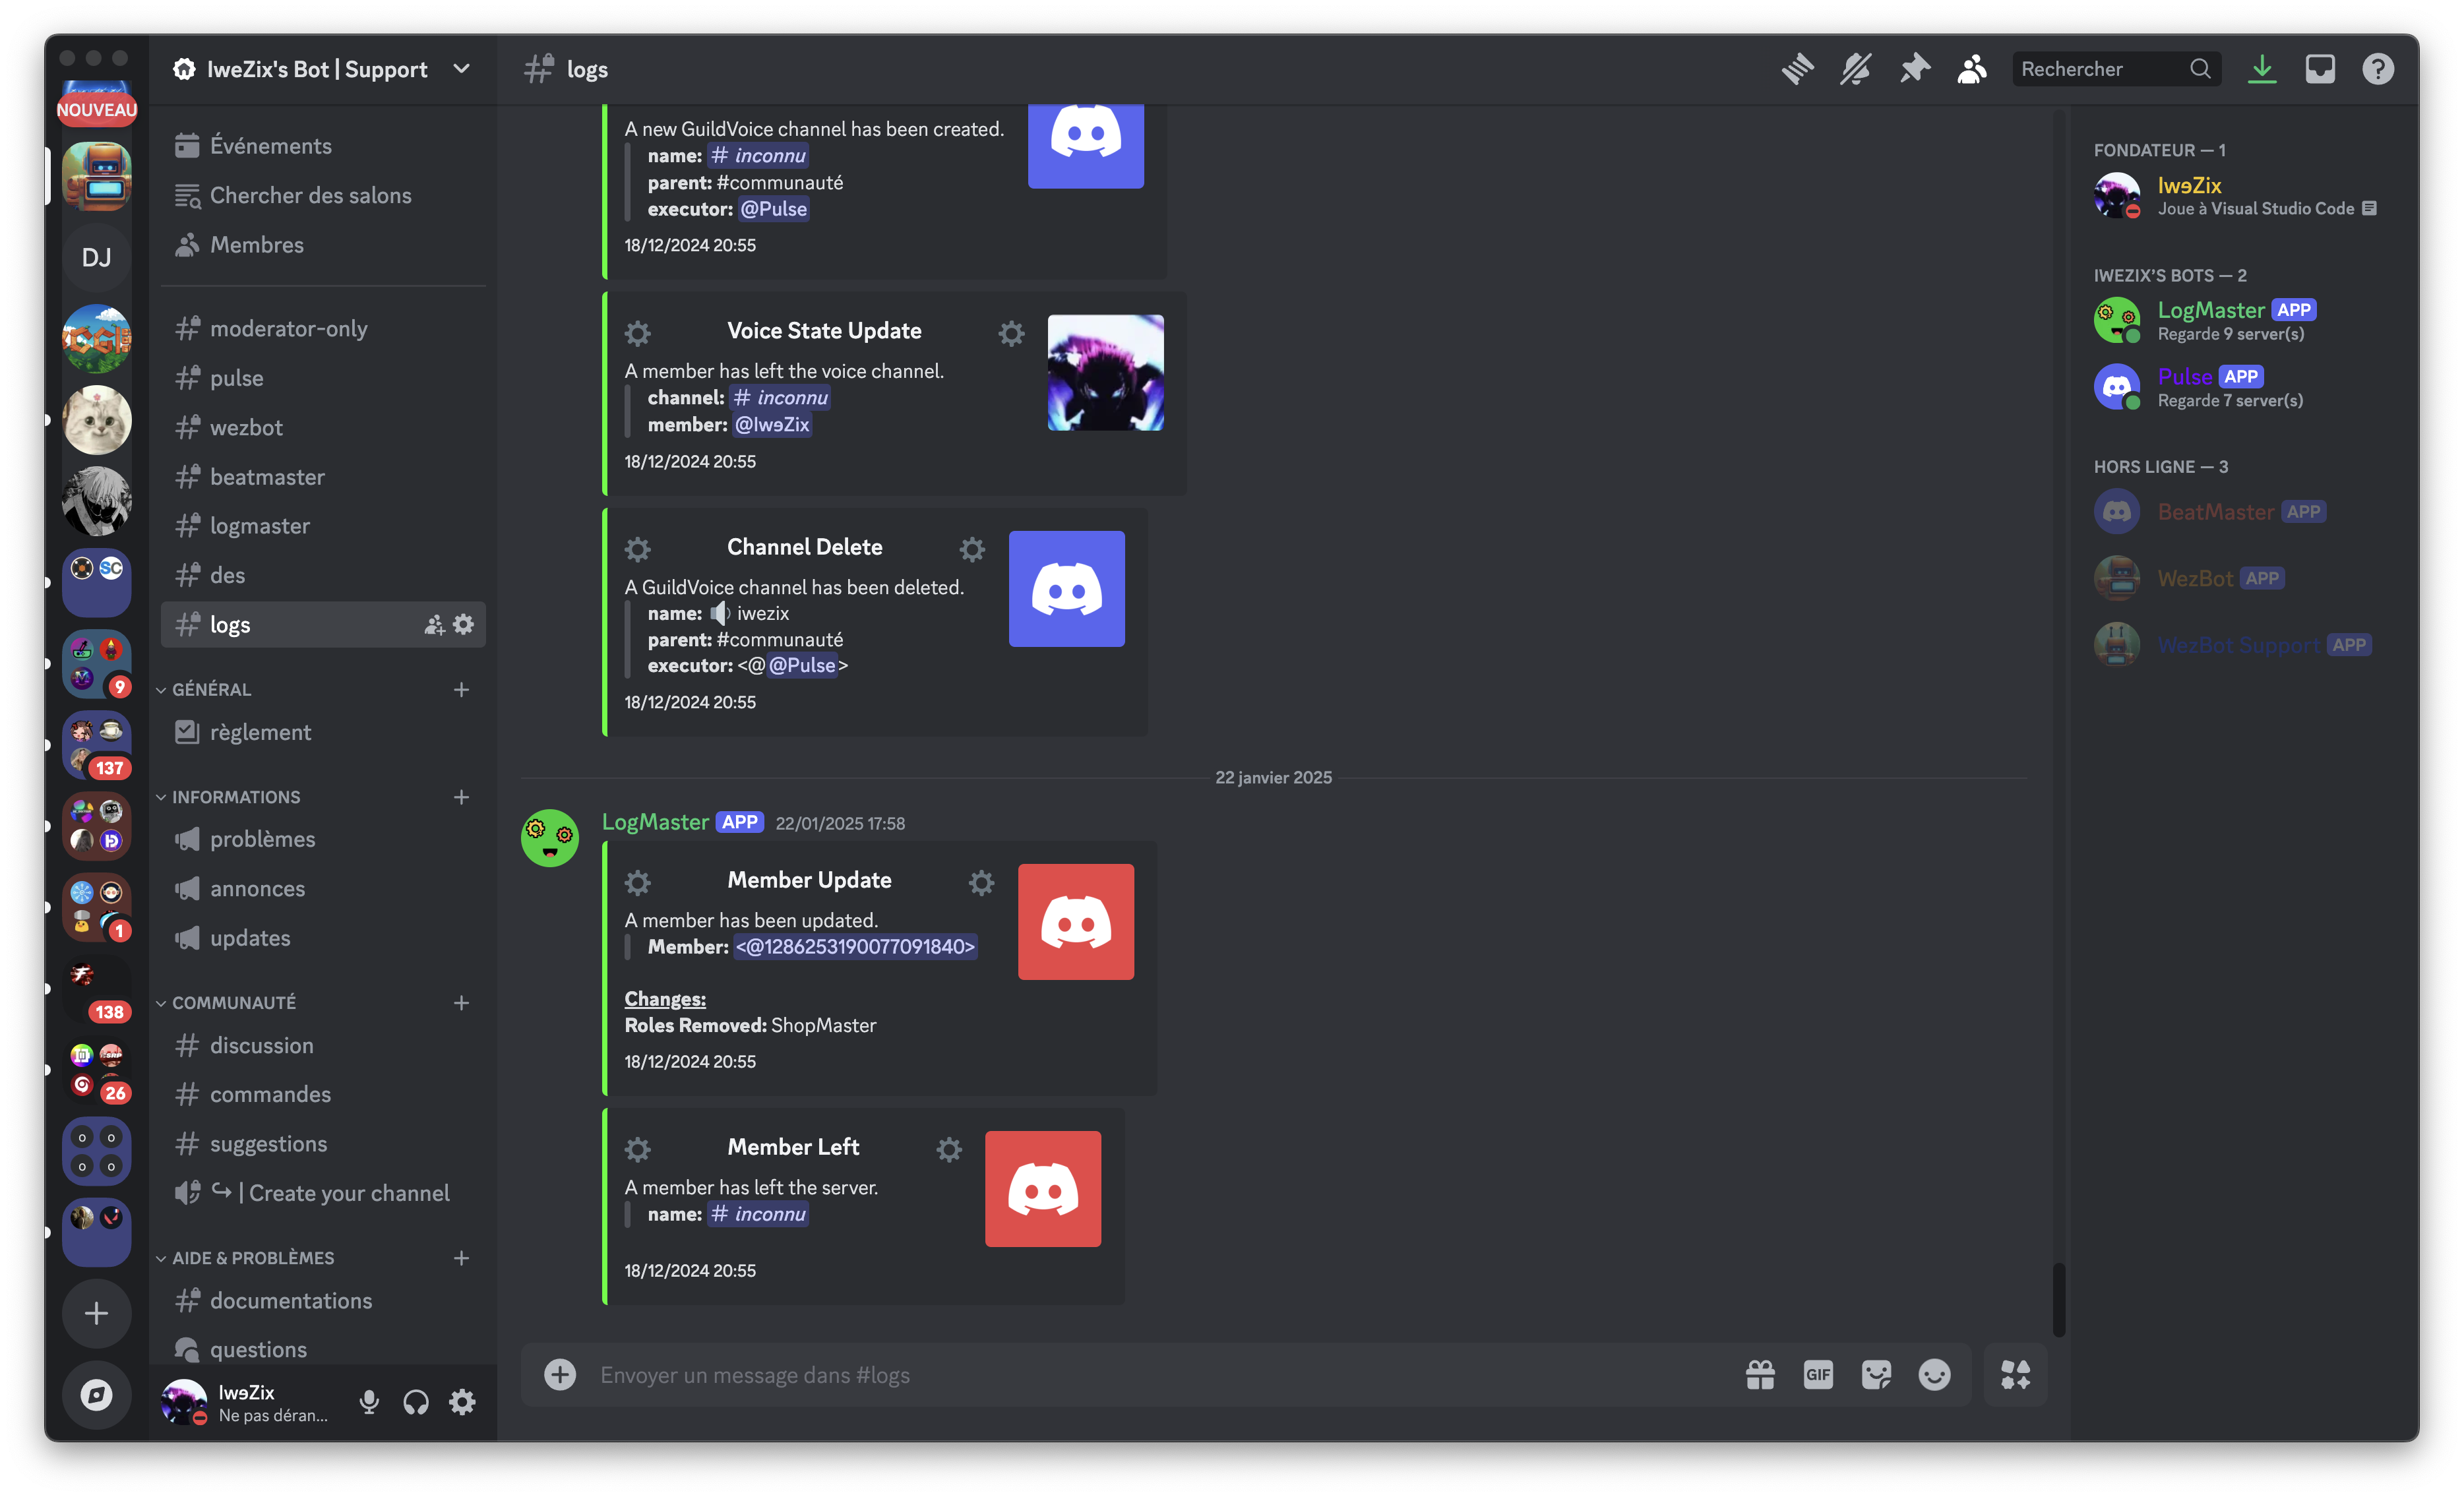
Task: Click the @Pulse mention in Channel Delete
Action: pyautogui.click(x=801, y=665)
